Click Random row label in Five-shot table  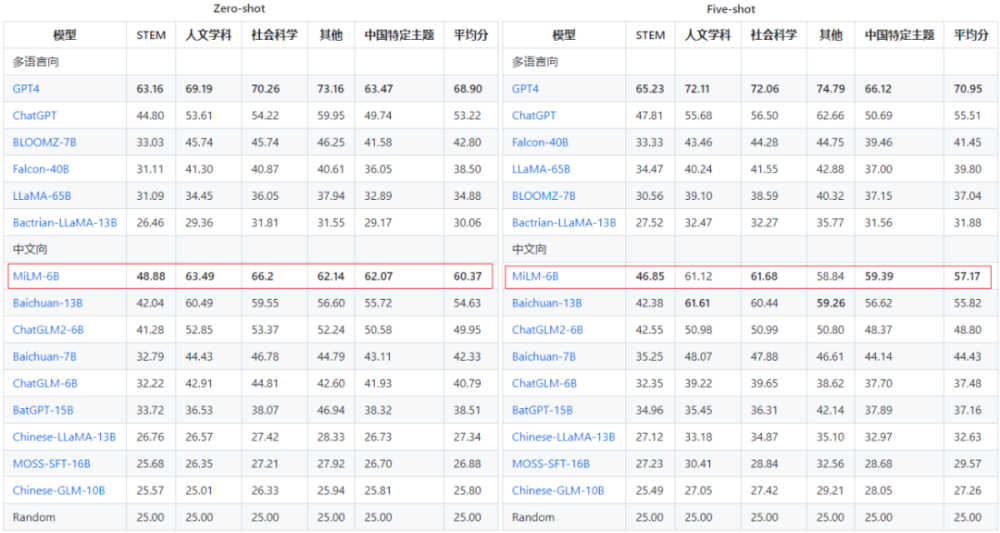(533, 517)
